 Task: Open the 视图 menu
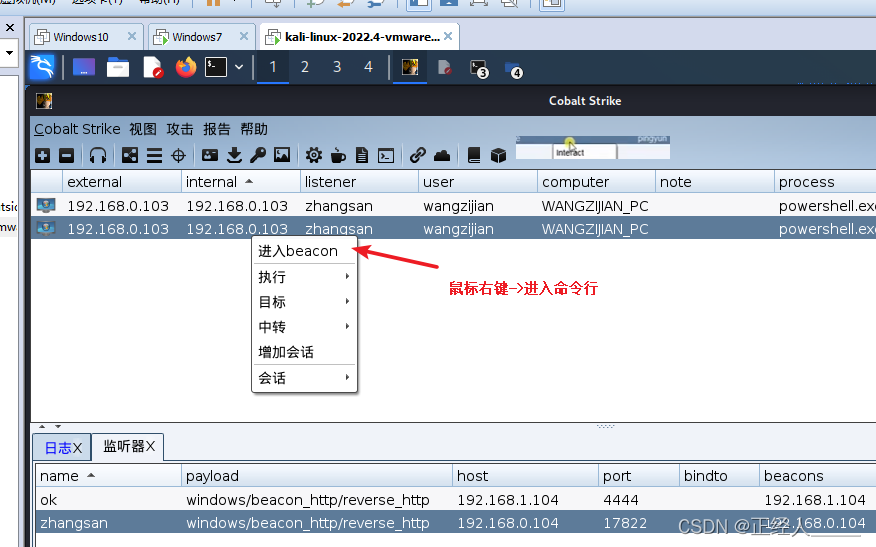(x=143, y=129)
